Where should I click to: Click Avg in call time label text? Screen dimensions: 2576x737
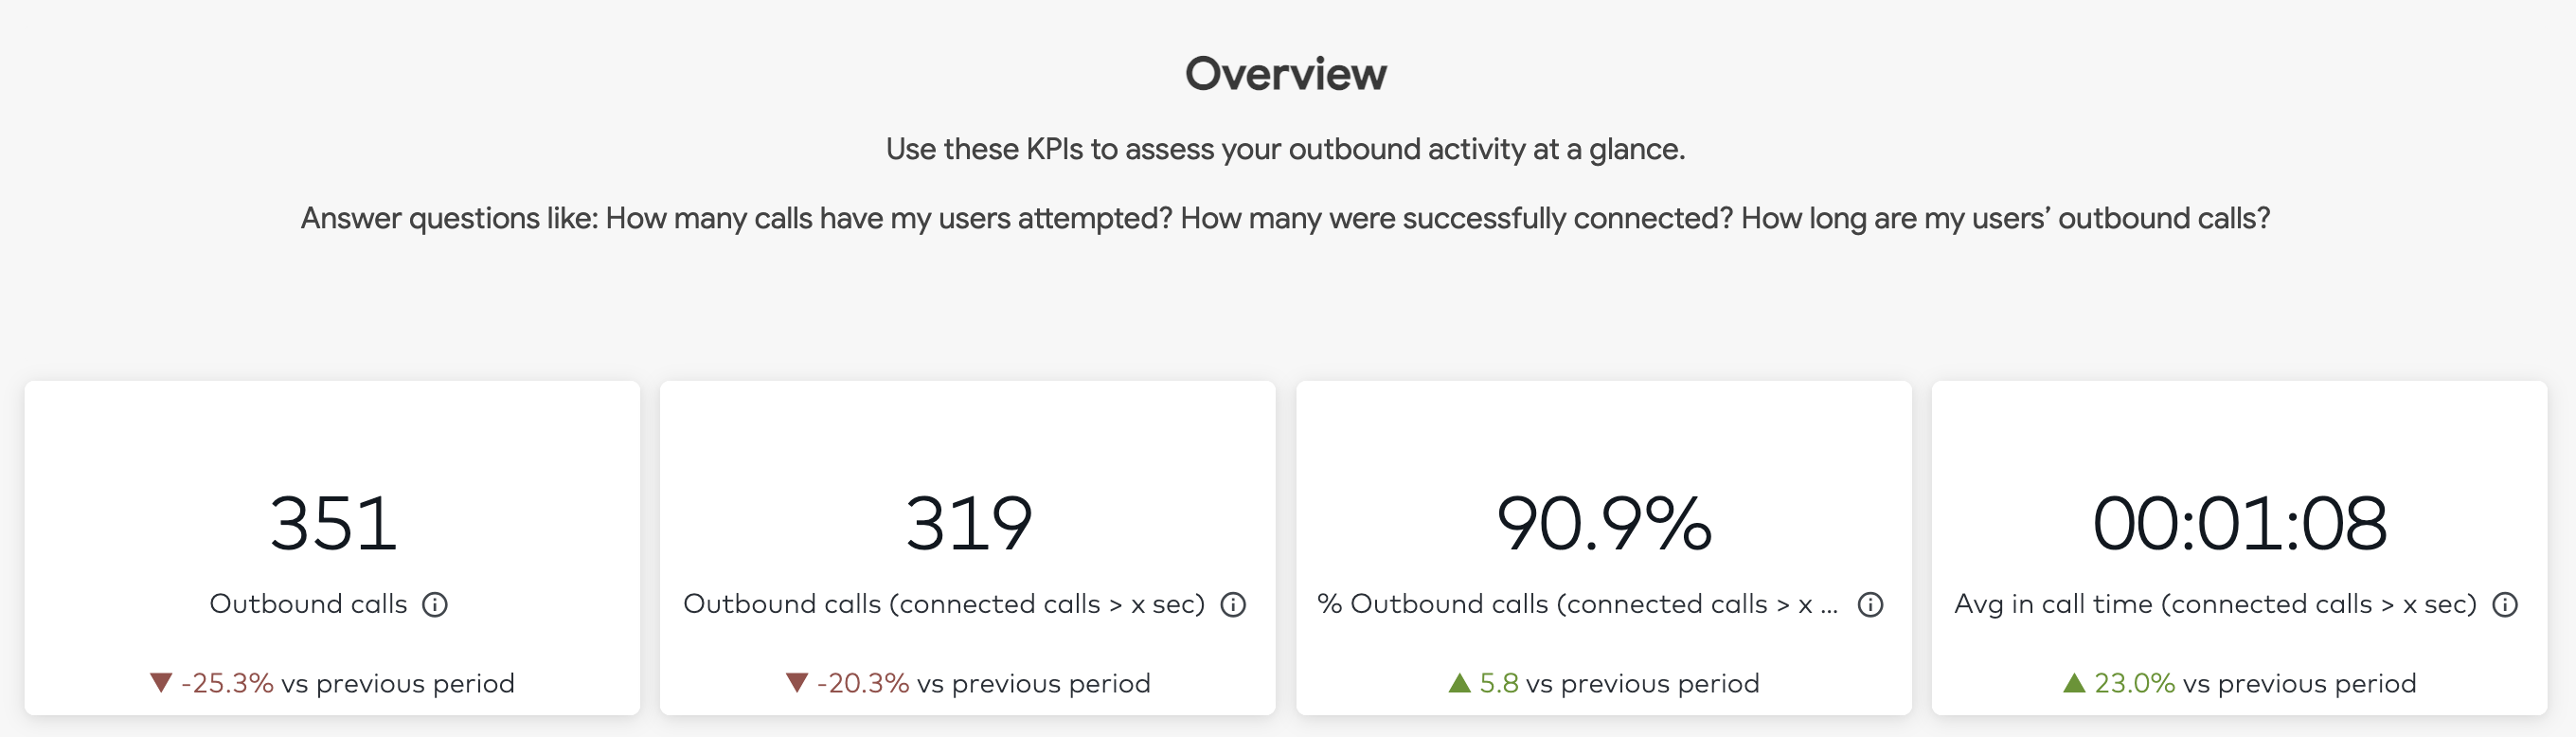[2215, 604]
